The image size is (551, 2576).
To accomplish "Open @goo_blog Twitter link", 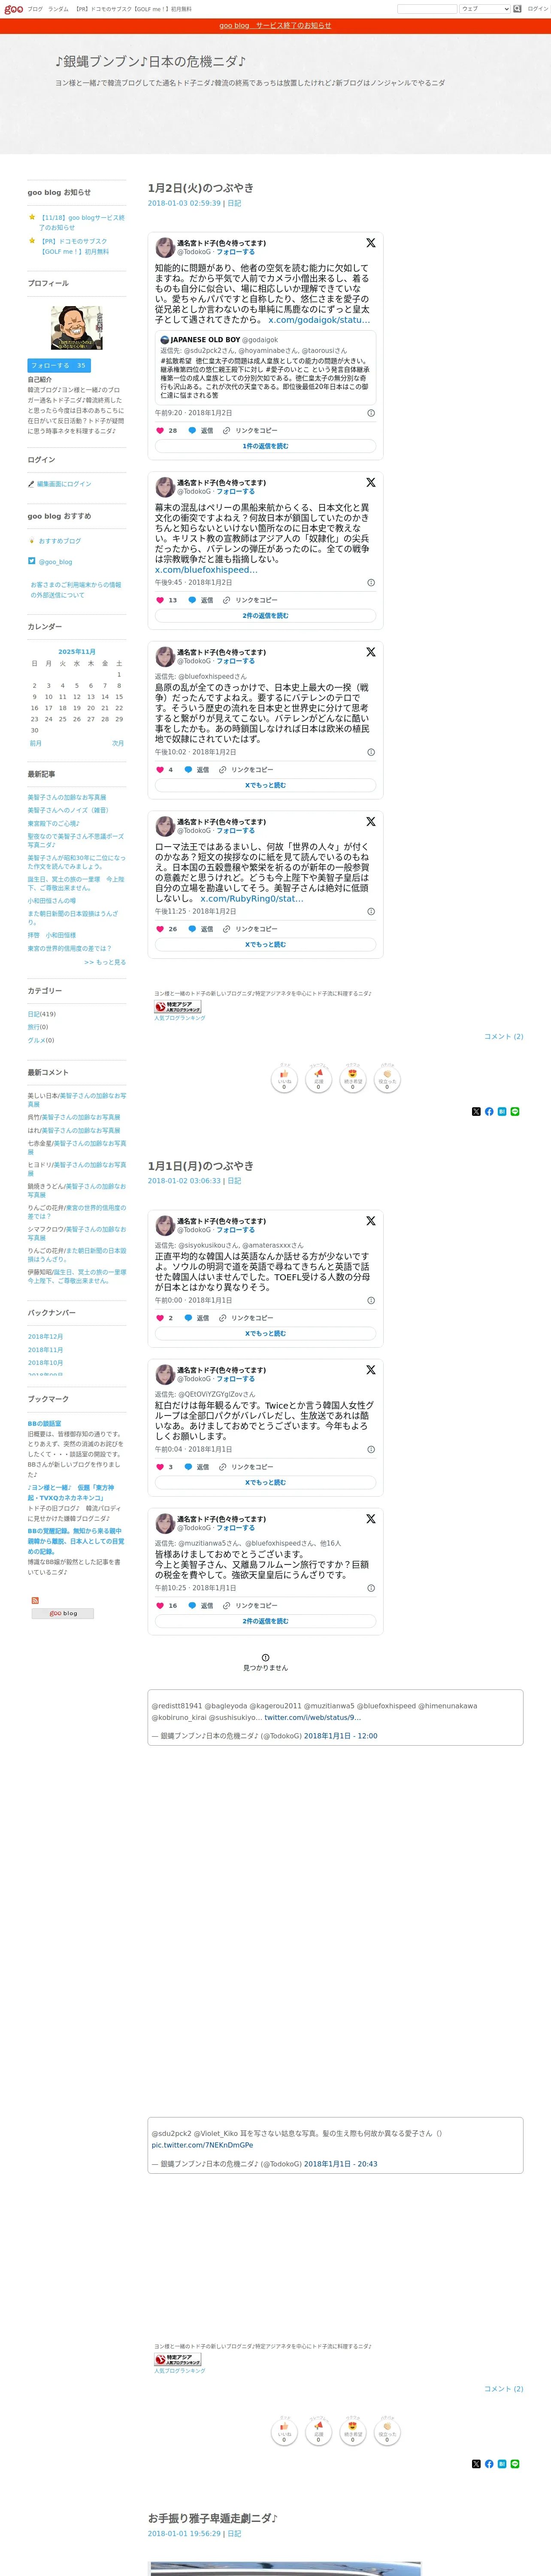I will pyautogui.click(x=55, y=562).
